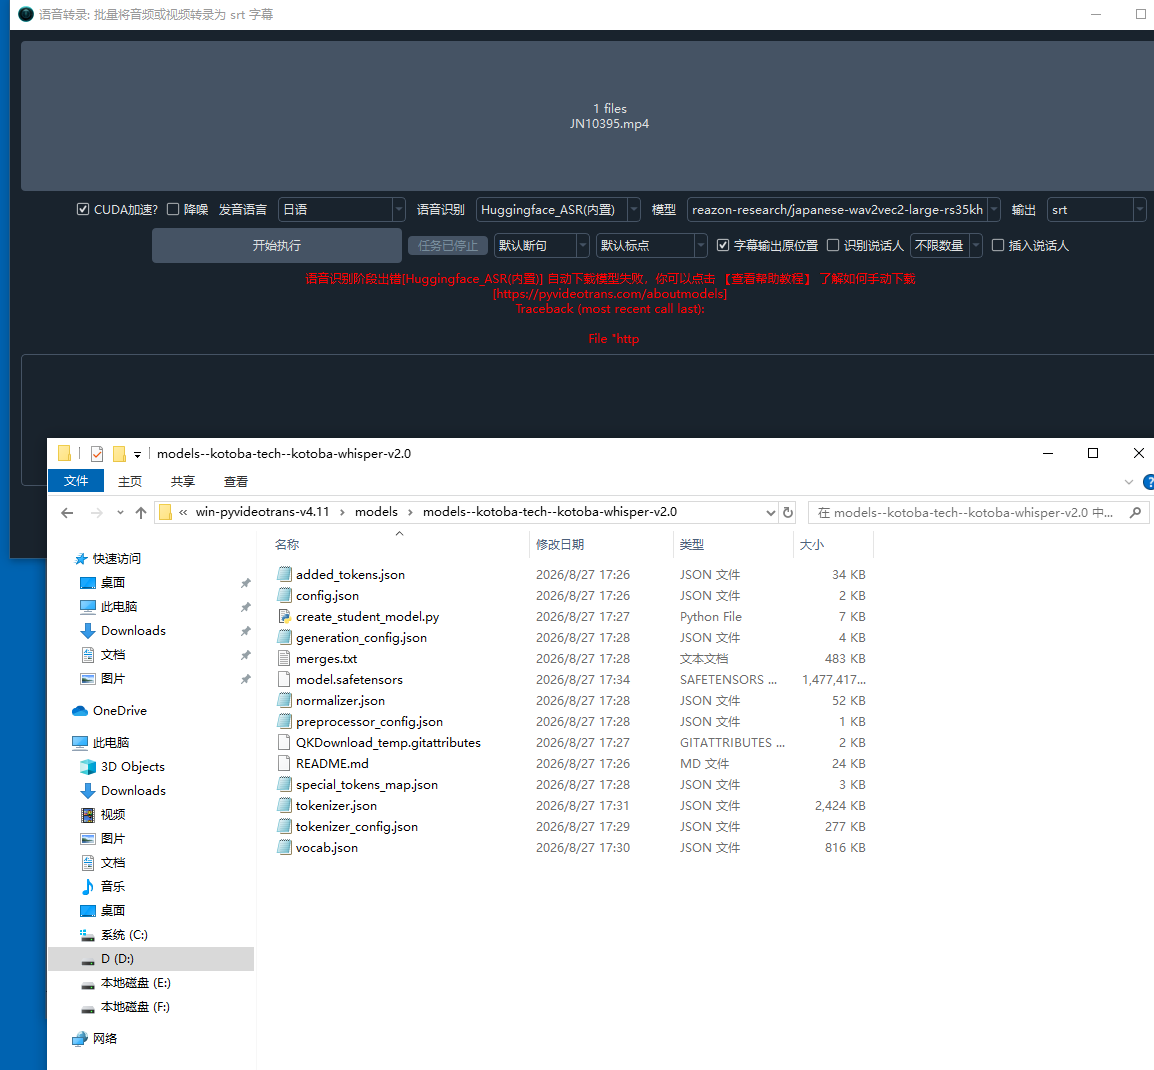The height and width of the screenshot is (1070, 1154).
Task: Select config.json in the file list
Action: (x=328, y=595)
